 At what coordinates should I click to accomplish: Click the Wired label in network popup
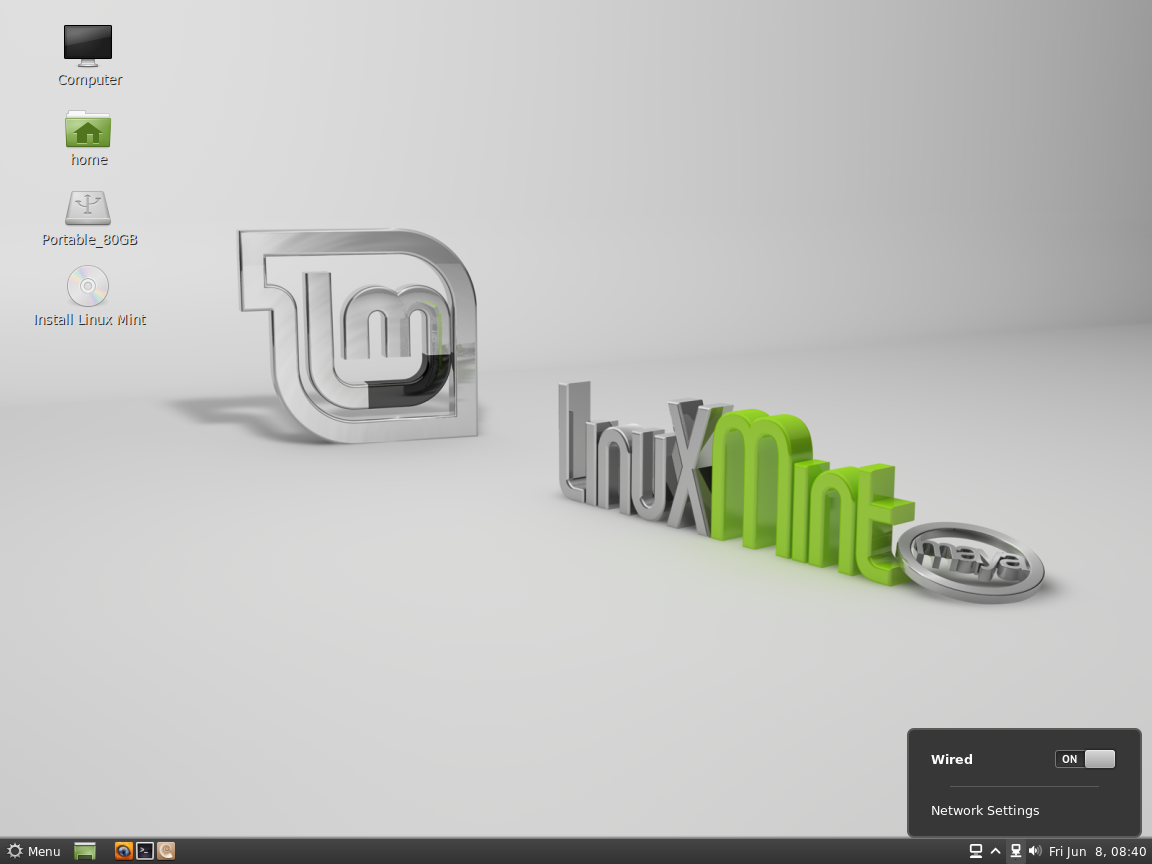coord(952,759)
